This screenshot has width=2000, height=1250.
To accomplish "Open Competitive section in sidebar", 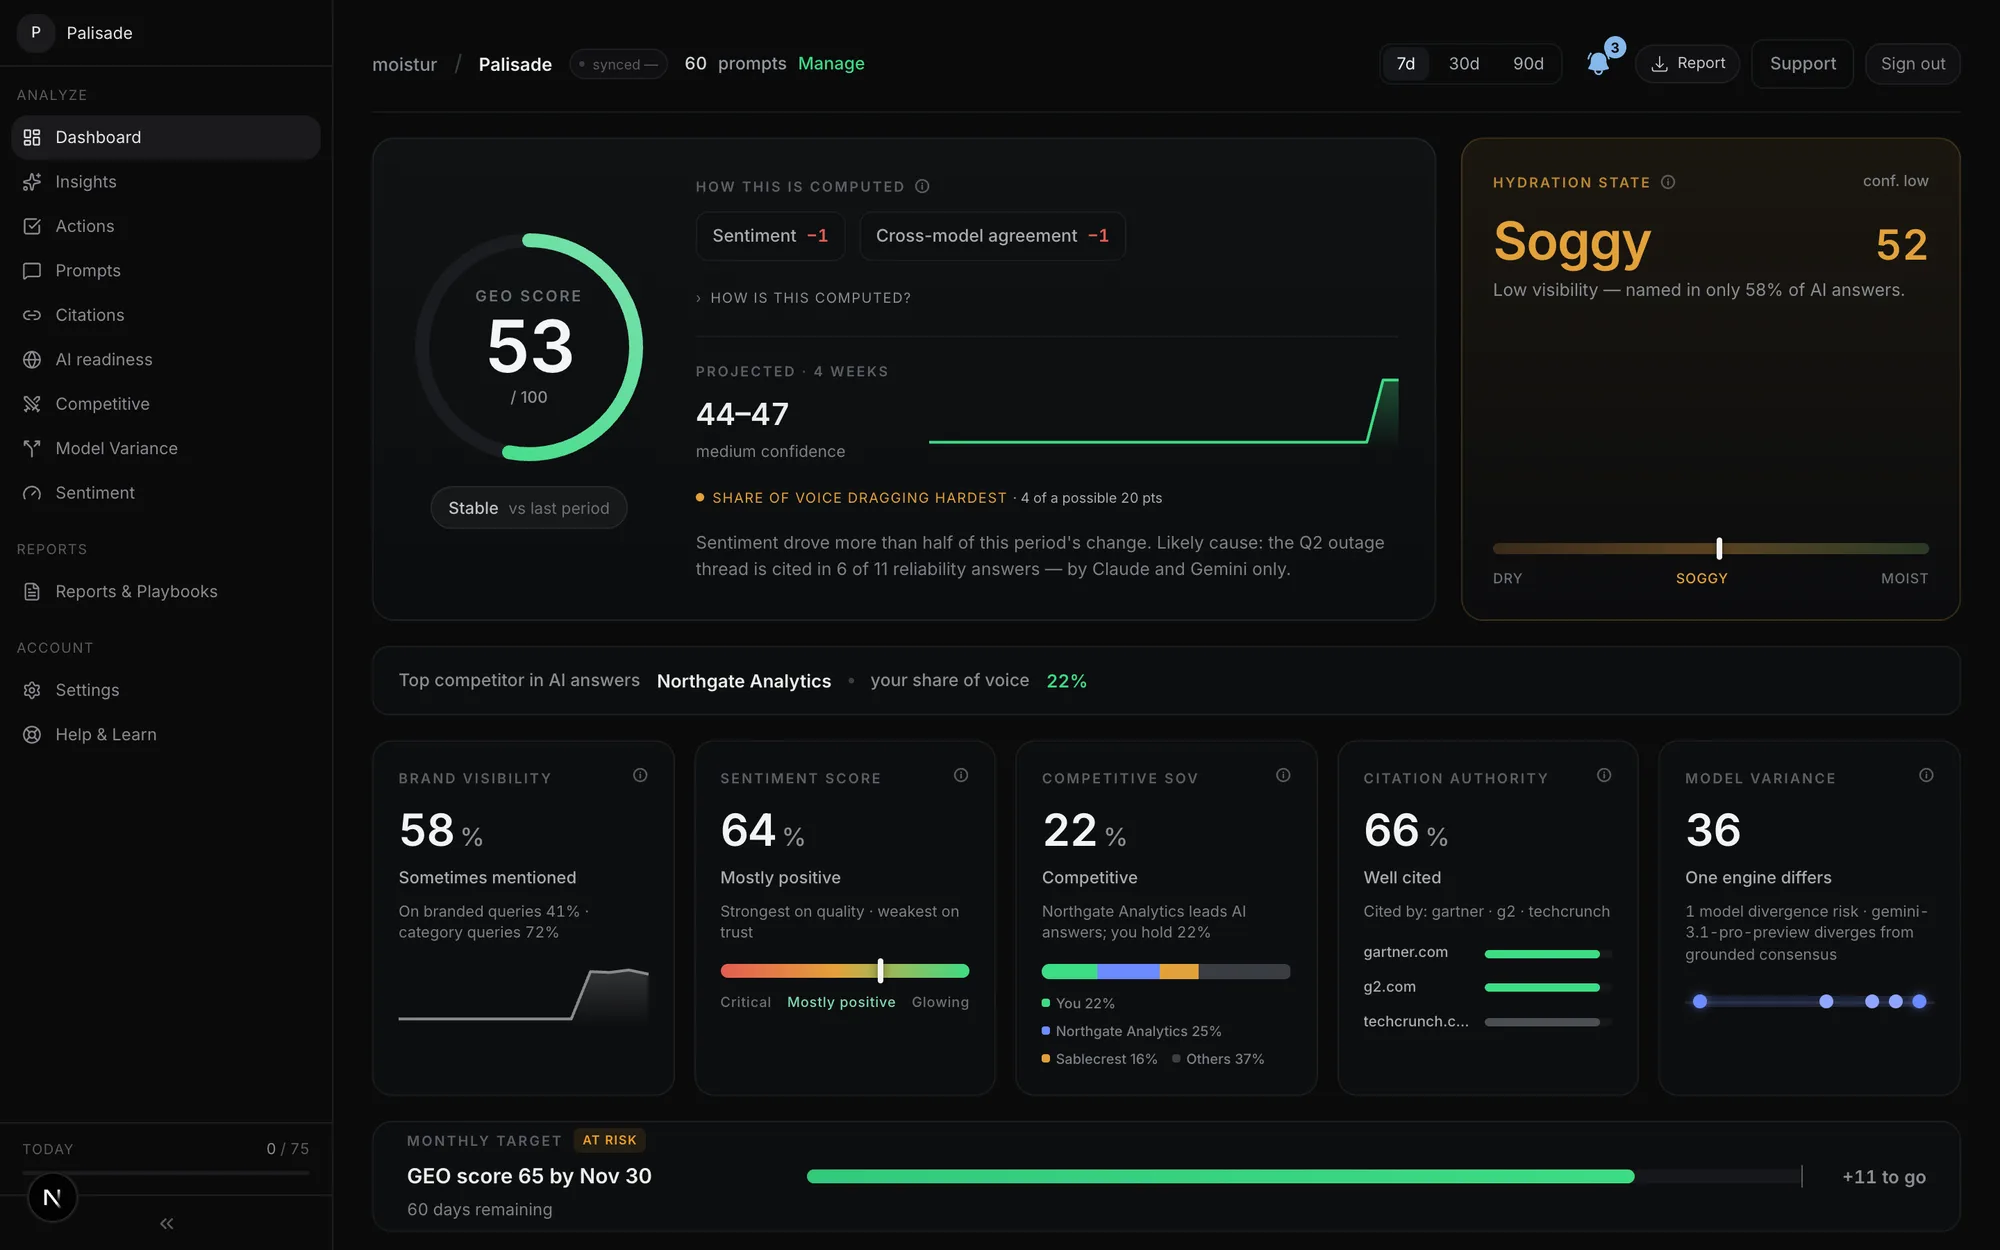I will tap(166, 404).
